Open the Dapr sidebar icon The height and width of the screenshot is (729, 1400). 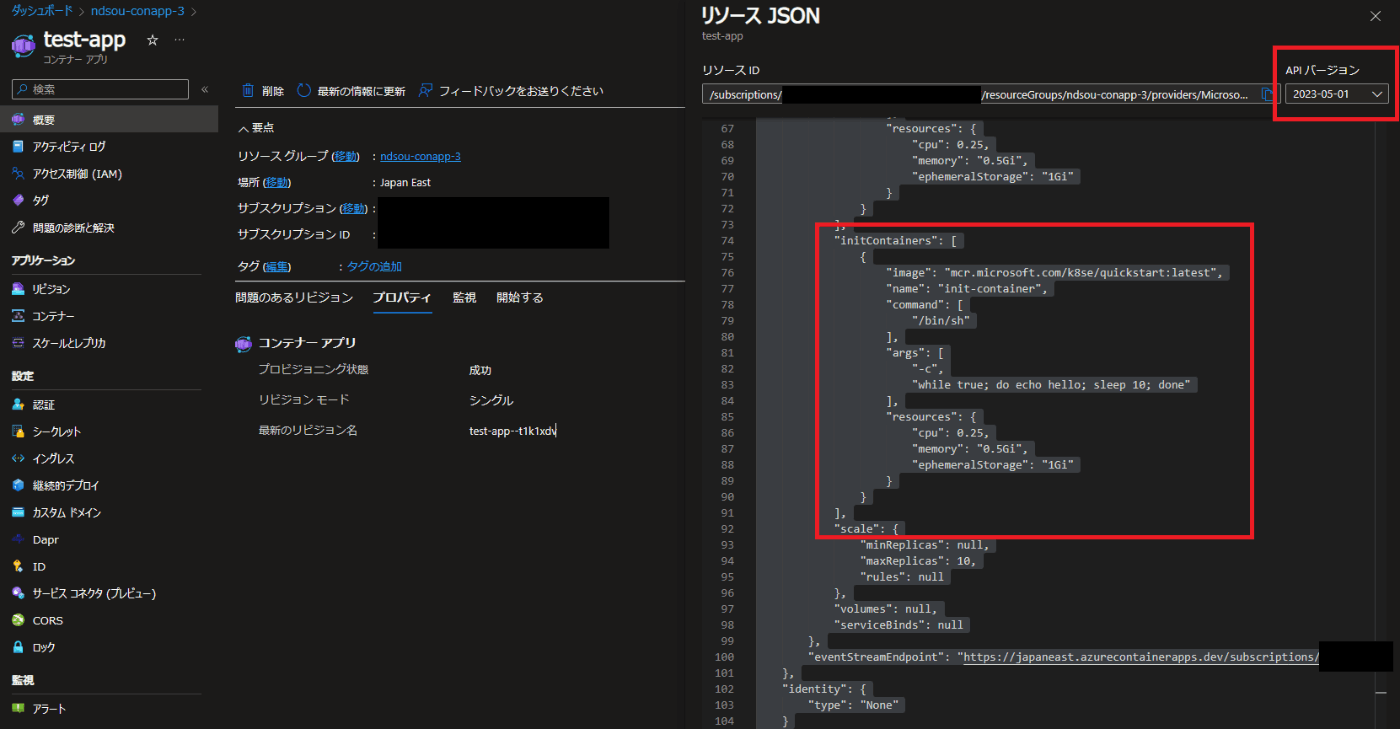click(x=17, y=540)
